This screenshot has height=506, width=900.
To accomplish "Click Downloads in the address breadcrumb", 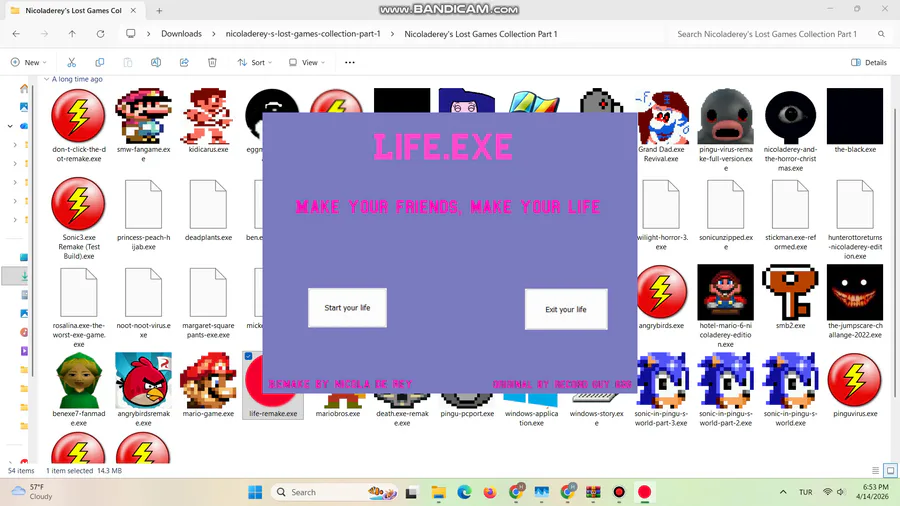I will point(181,34).
